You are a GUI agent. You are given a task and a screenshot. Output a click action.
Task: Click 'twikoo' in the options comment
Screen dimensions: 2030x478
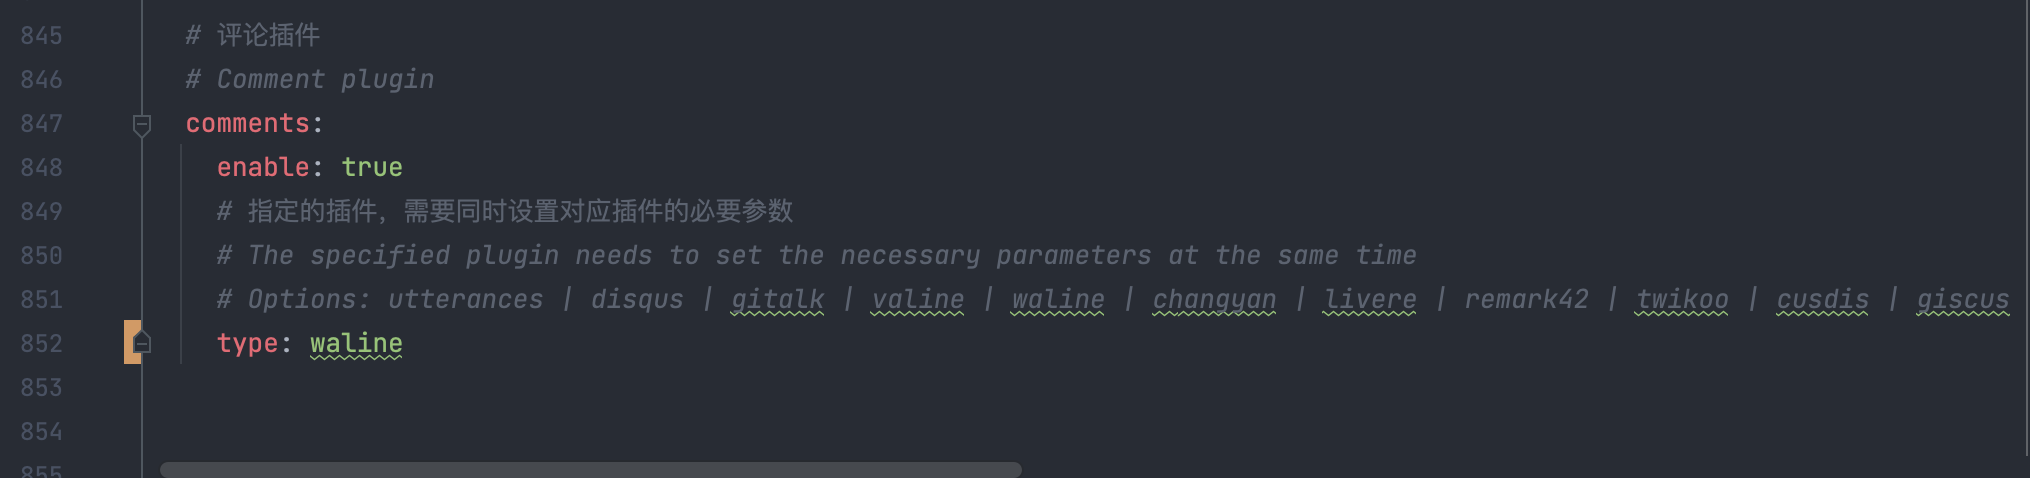[1682, 299]
